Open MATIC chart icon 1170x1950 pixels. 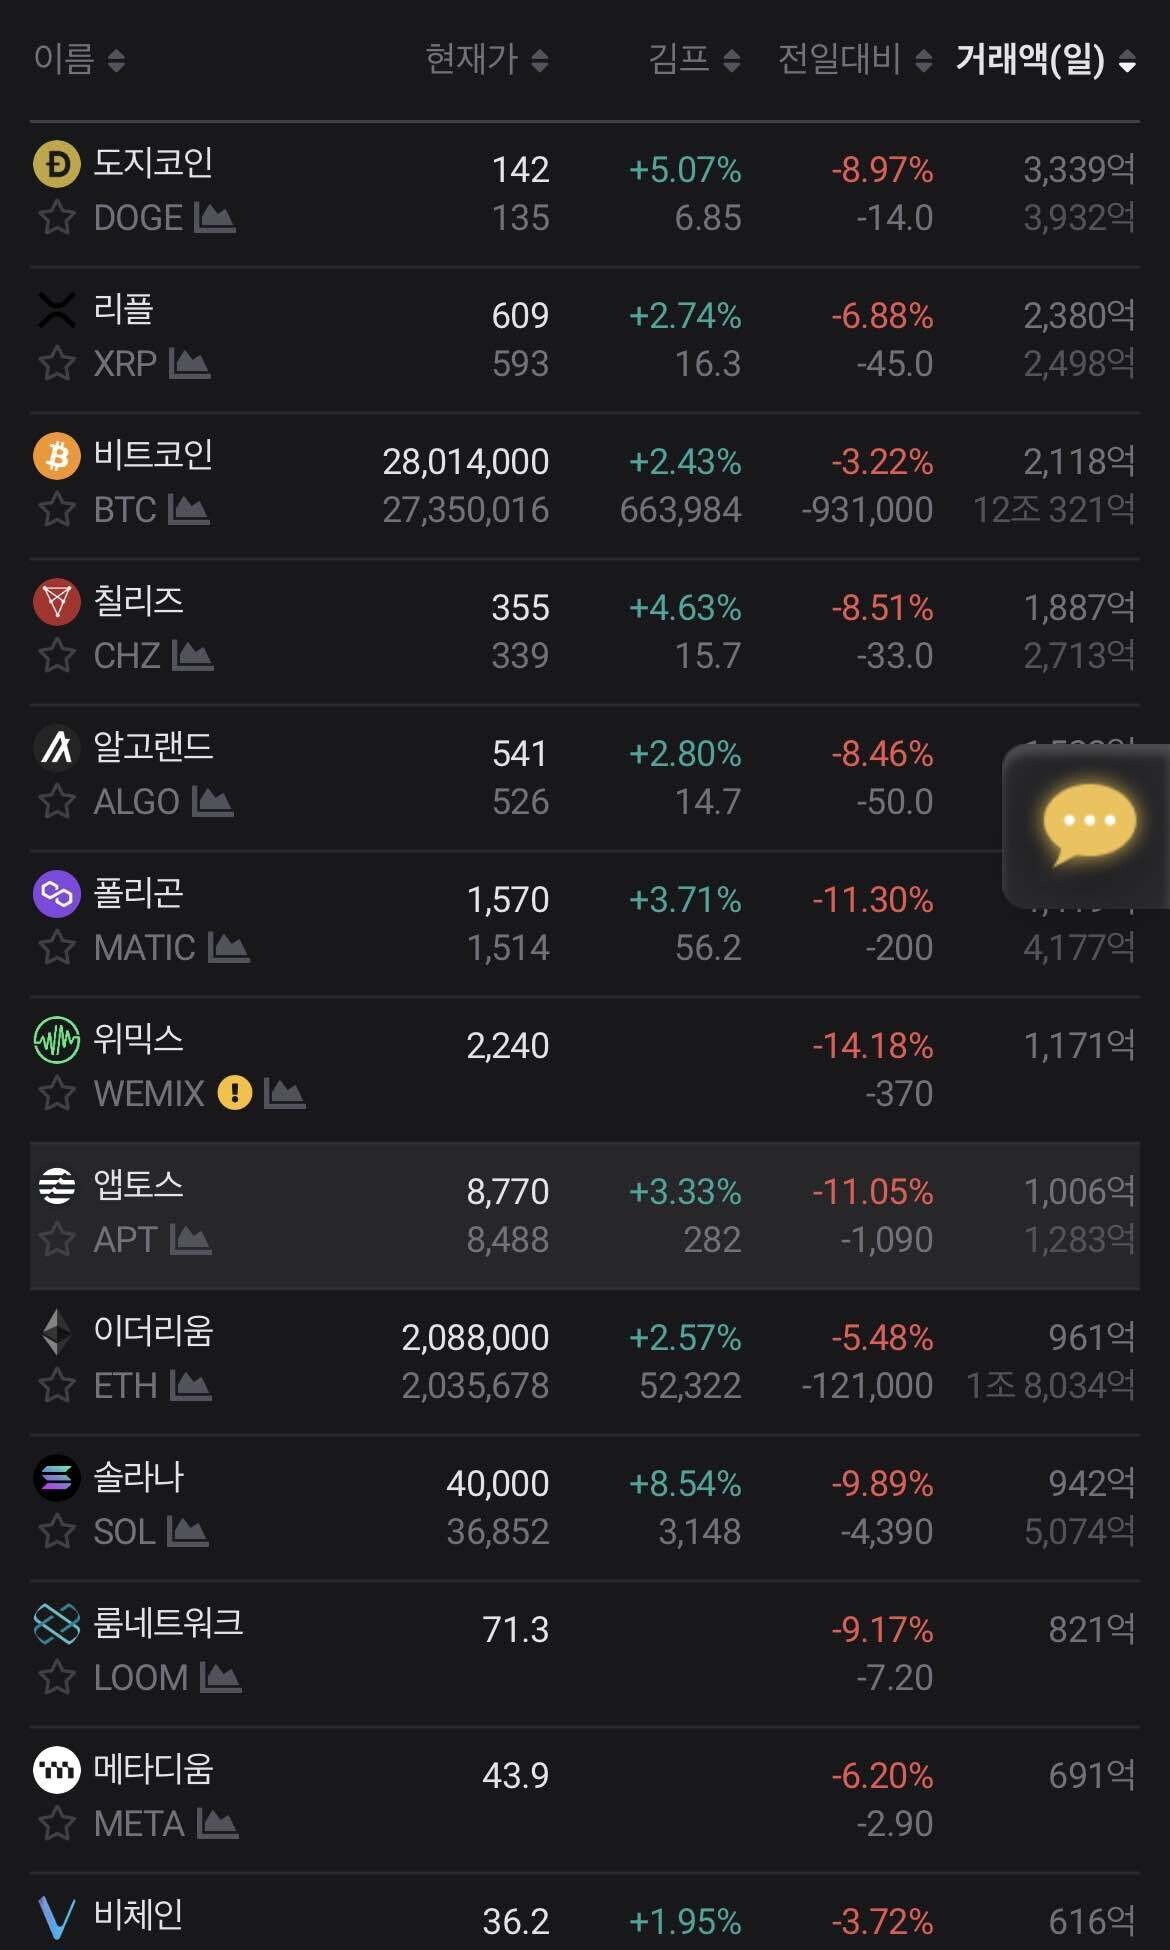228,947
